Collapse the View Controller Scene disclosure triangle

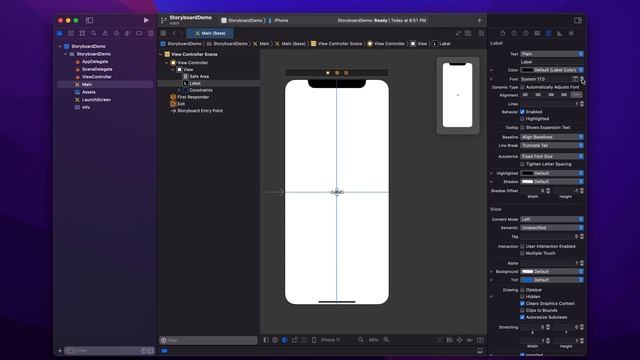coord(160,54)
